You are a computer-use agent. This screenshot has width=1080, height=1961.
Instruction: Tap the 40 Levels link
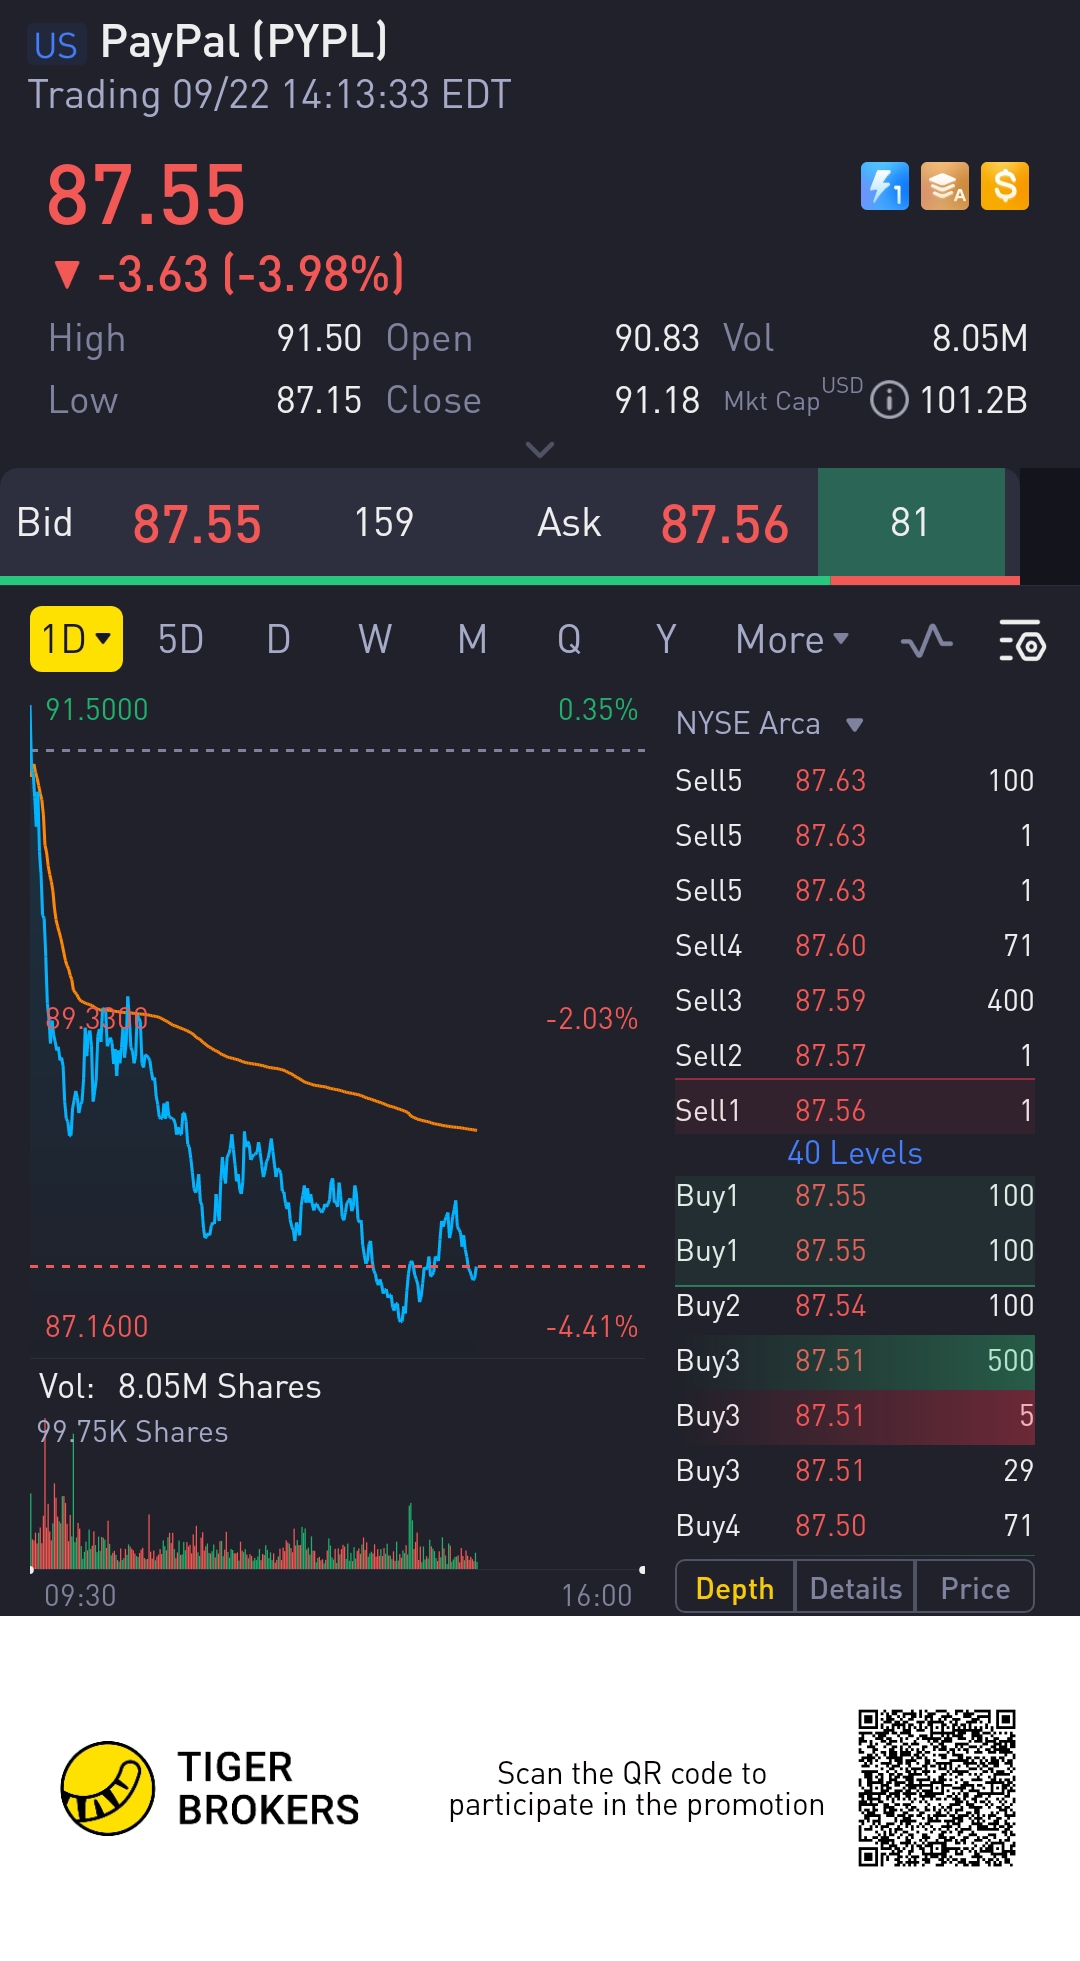pos(855,1153)
